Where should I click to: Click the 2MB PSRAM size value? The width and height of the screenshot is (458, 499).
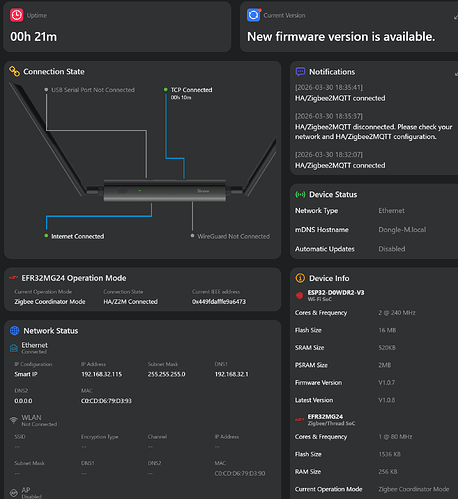click(384, 365)
